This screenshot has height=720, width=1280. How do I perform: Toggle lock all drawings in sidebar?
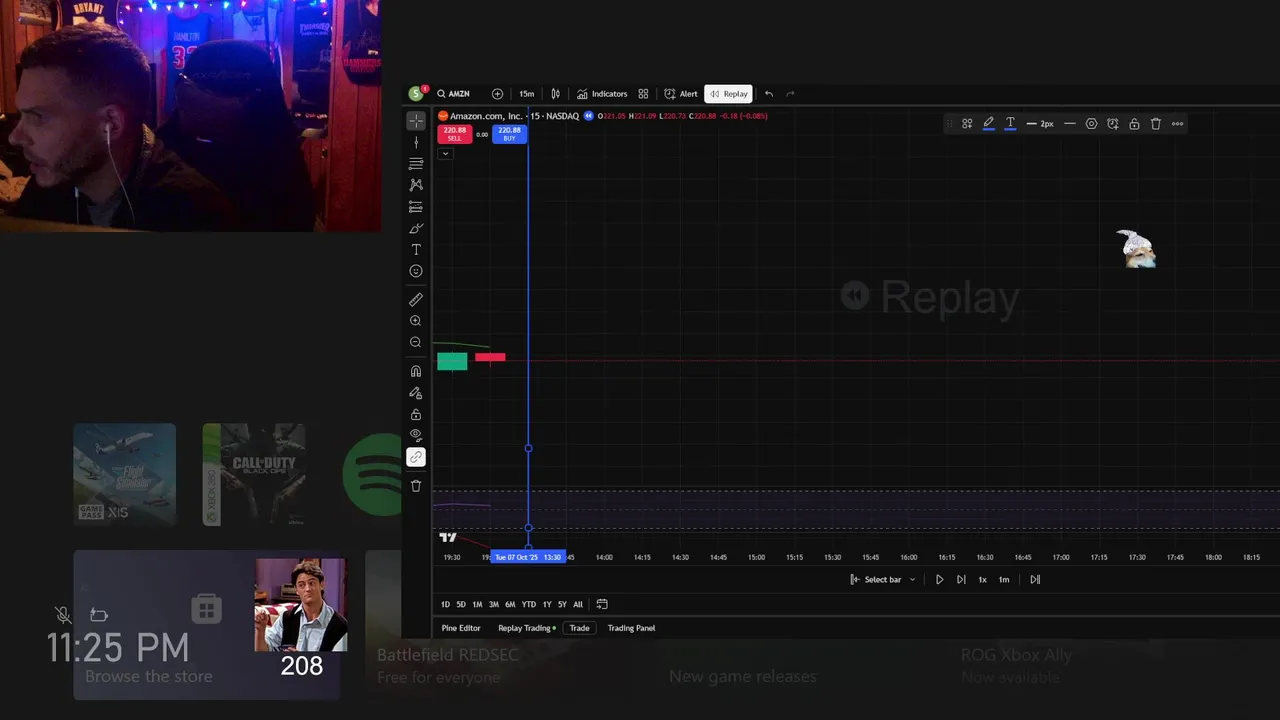click(x=416, y=414)
